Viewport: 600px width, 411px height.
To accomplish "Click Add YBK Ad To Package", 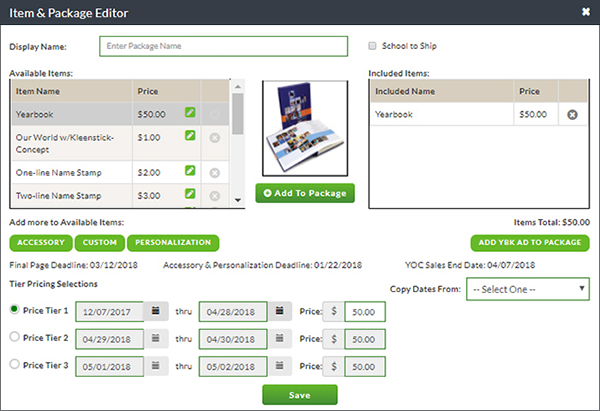I will (x=530, y=242).
